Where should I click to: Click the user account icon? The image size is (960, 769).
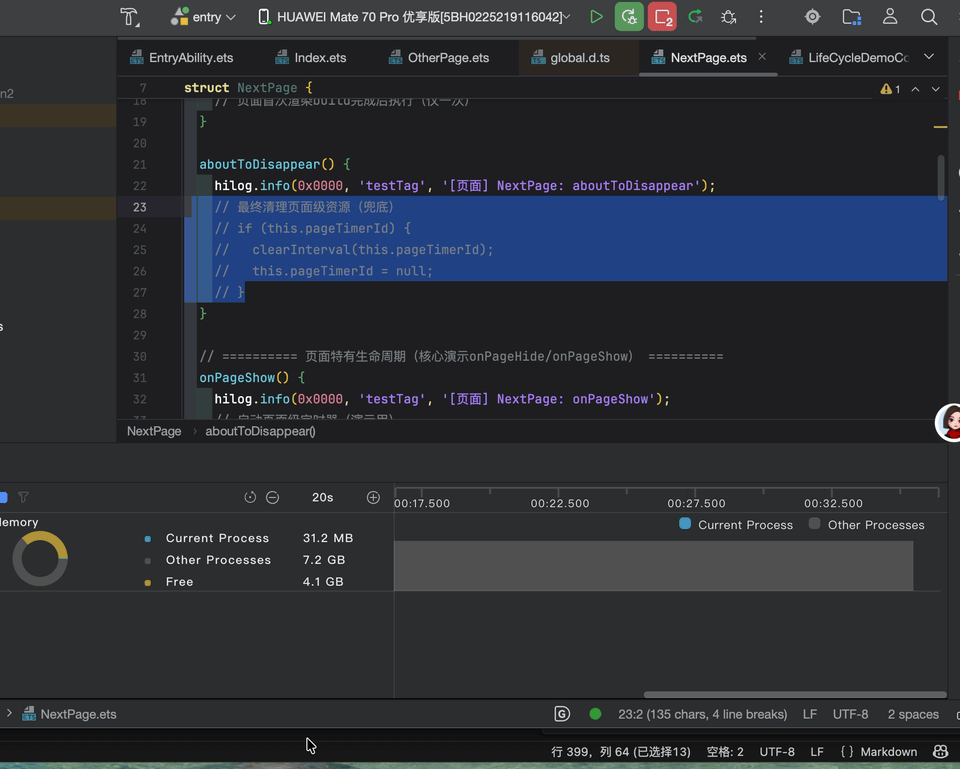[890, 17]
